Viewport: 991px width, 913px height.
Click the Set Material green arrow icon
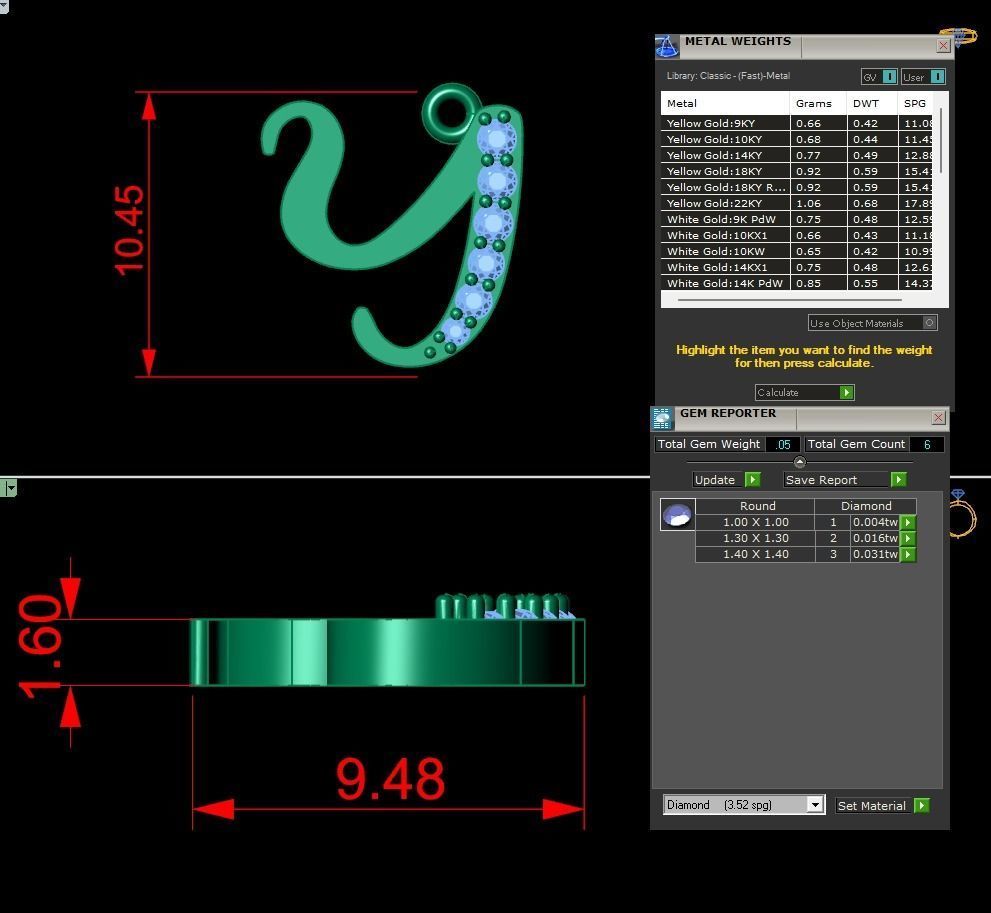pyautogui.click(x=921, y=806)
